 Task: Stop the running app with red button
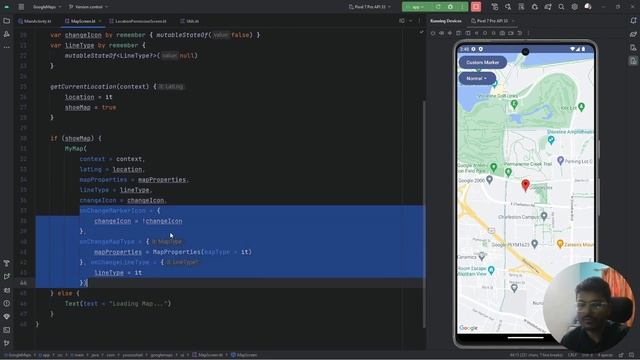coord(476,7)
